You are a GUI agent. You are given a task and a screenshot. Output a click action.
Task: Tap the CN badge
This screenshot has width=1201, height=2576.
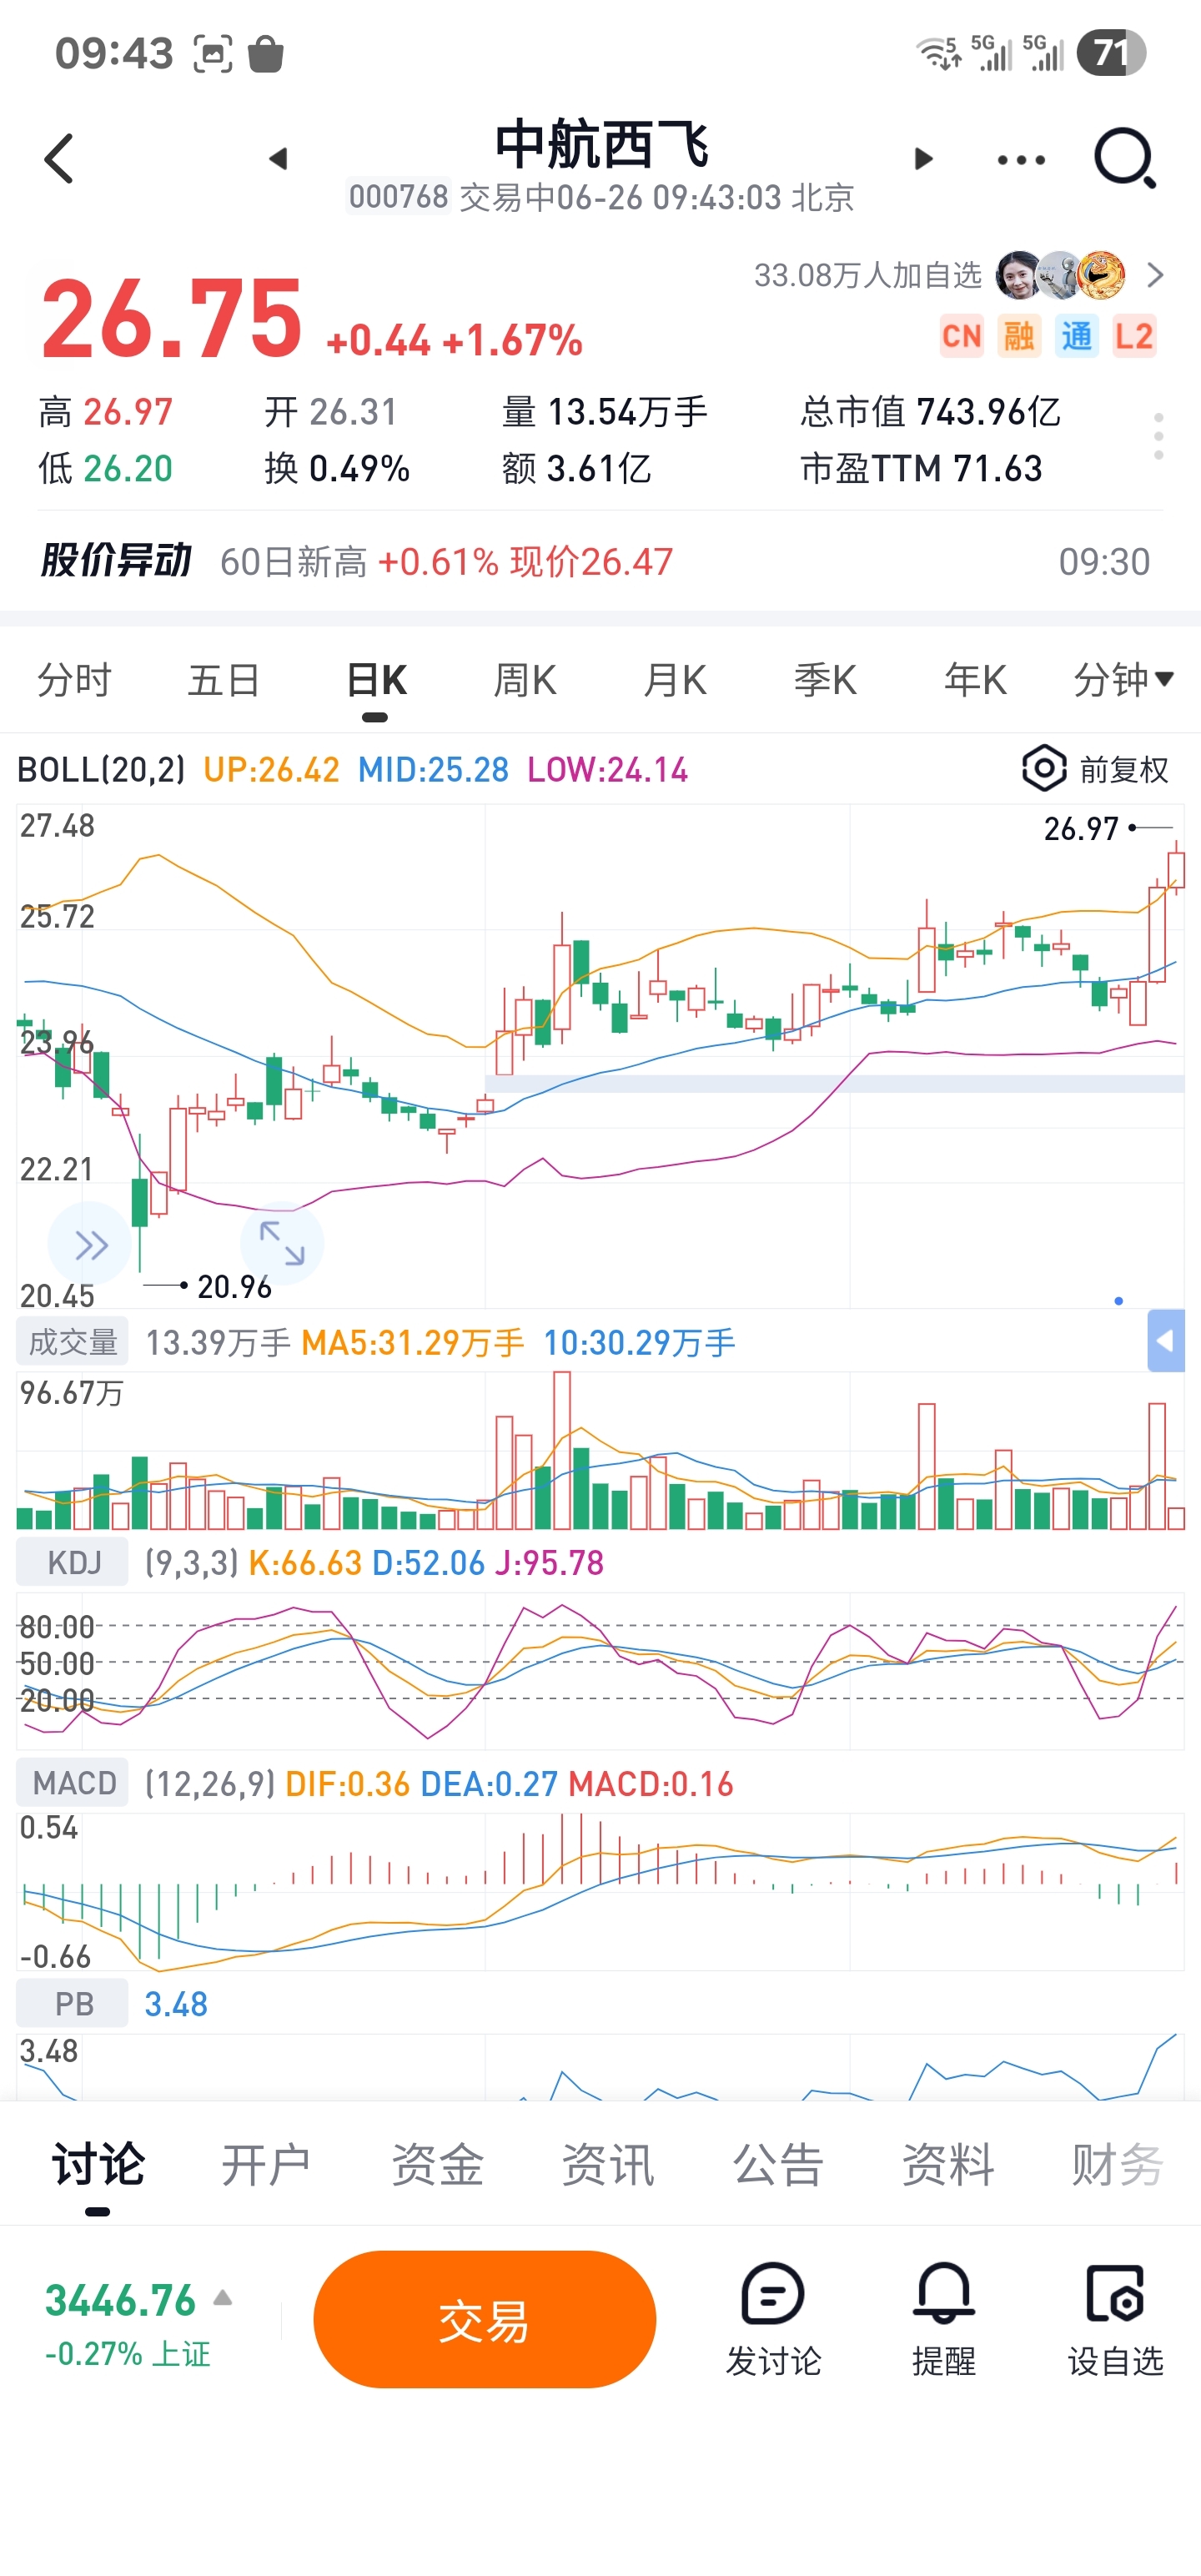coord(961,336)
